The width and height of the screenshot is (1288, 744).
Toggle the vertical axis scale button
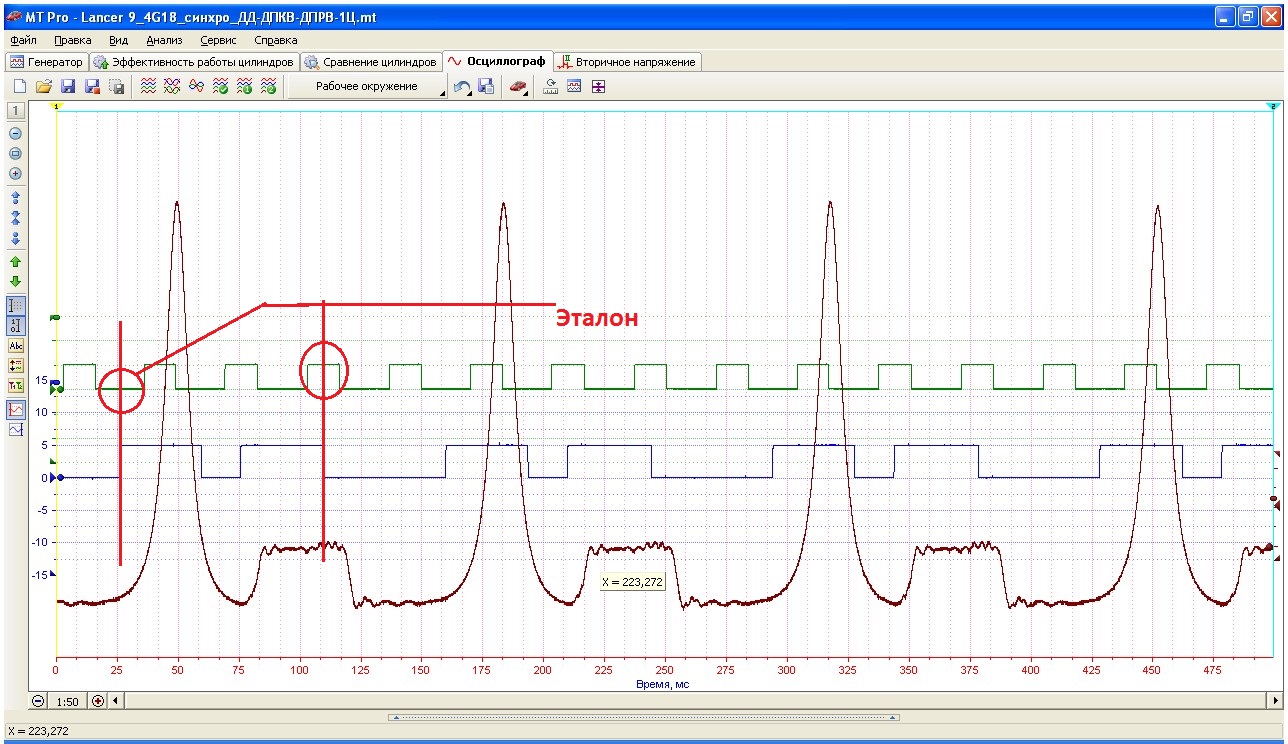tap(15, 324)
